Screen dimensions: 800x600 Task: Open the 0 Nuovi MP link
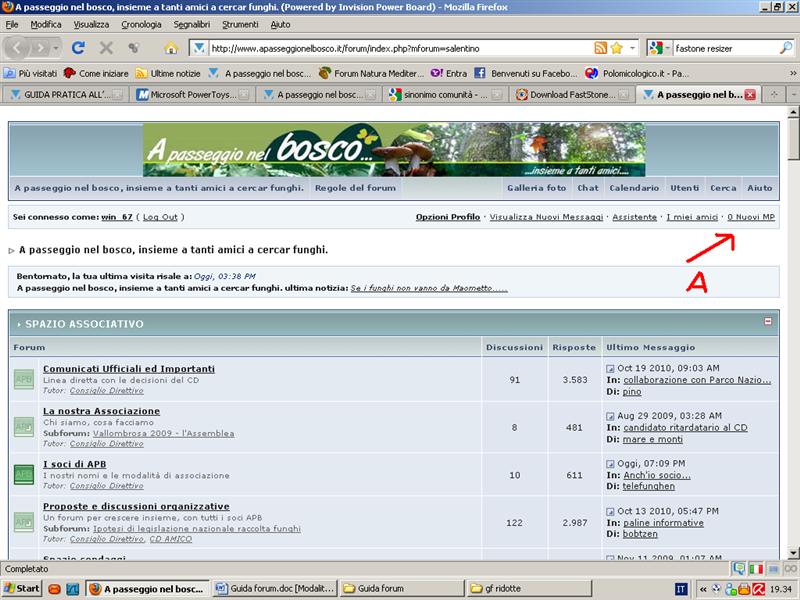point(750,217)
